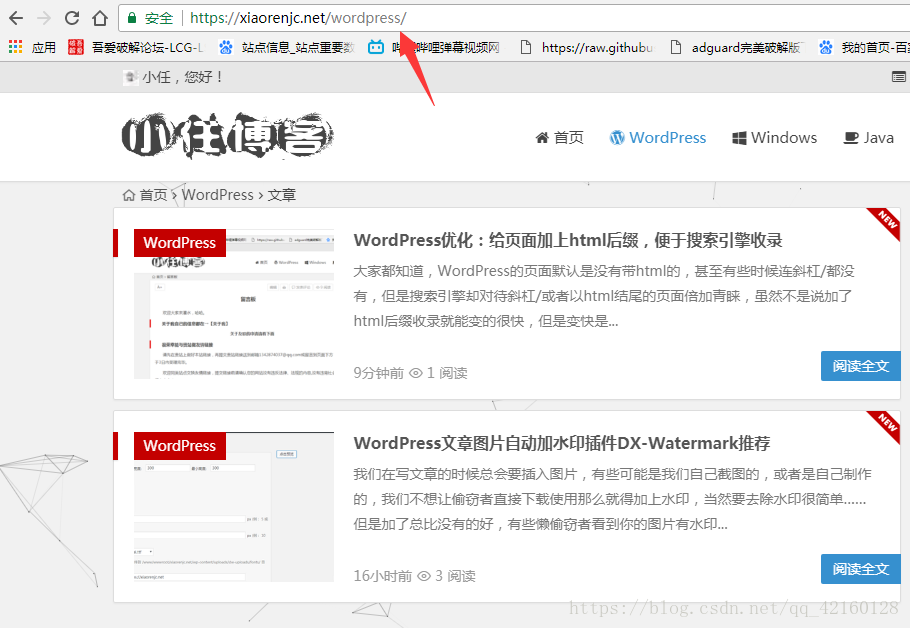Viewport: 910px width, 628px height.
Task: Open WordPress navigation menu item
Action: tap(658, 138)
